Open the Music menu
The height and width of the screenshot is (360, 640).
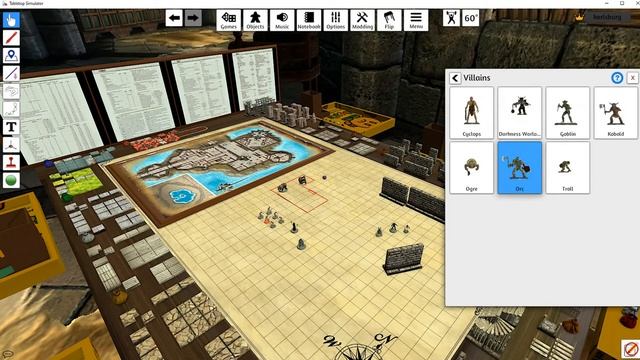[x=282, y=20]
